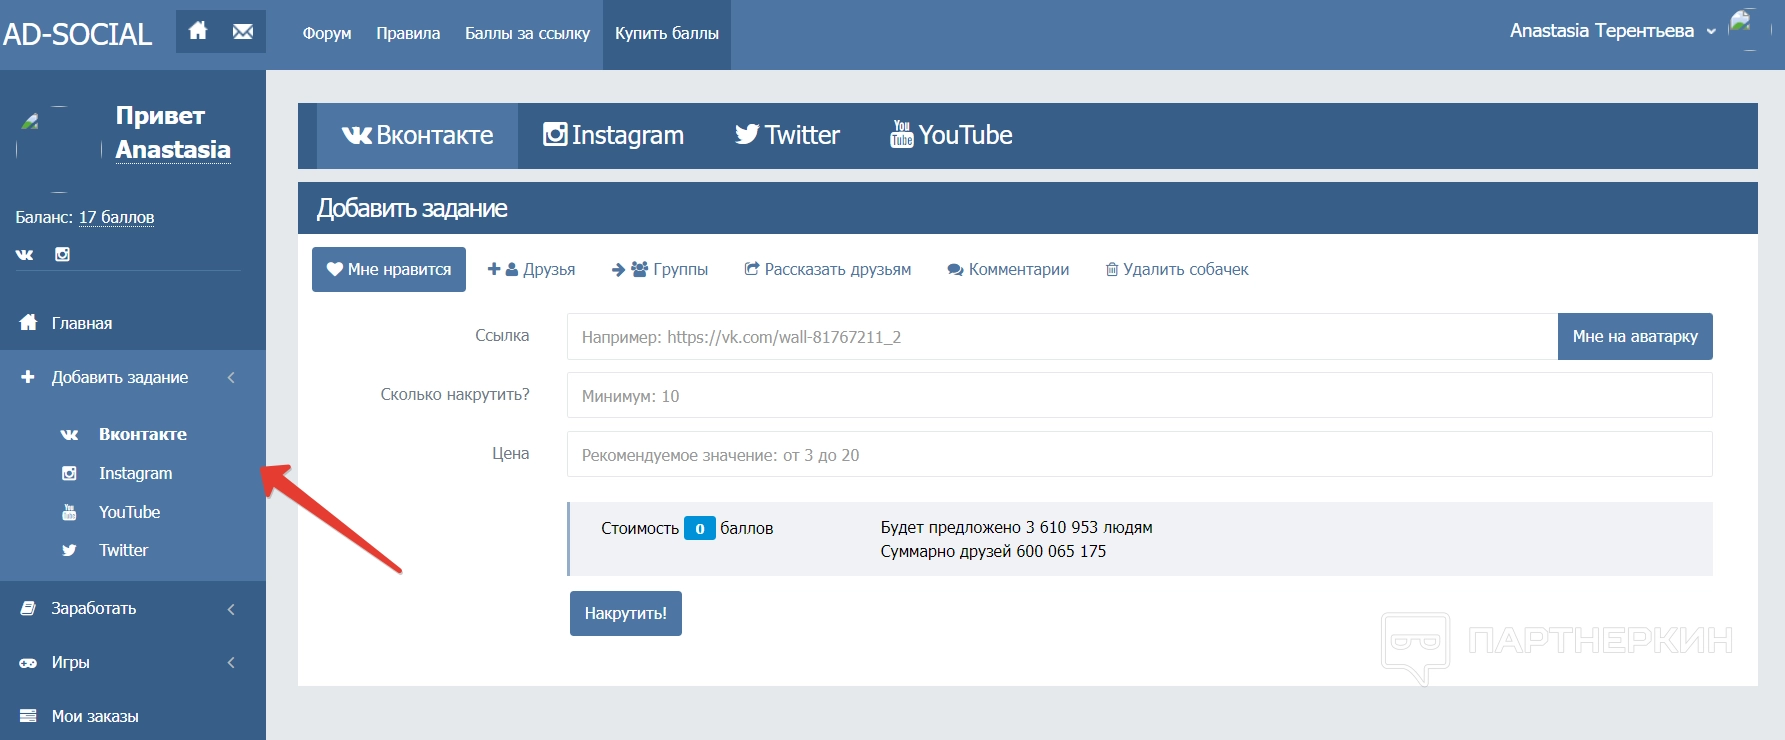The height and width of the screenshot is (740, 1785).
Task: Select Рассказать друзьям task type
Action: pos(828,269)
